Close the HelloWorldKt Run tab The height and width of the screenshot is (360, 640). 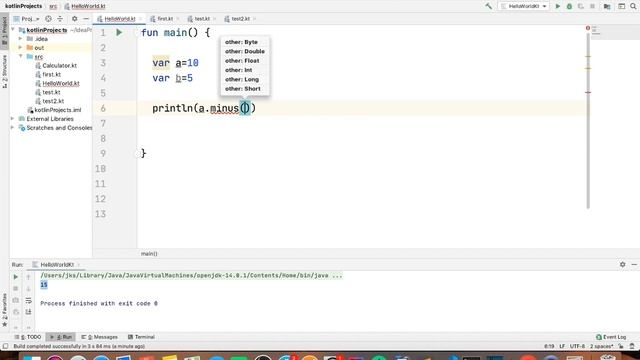click(x=78, y=265)
